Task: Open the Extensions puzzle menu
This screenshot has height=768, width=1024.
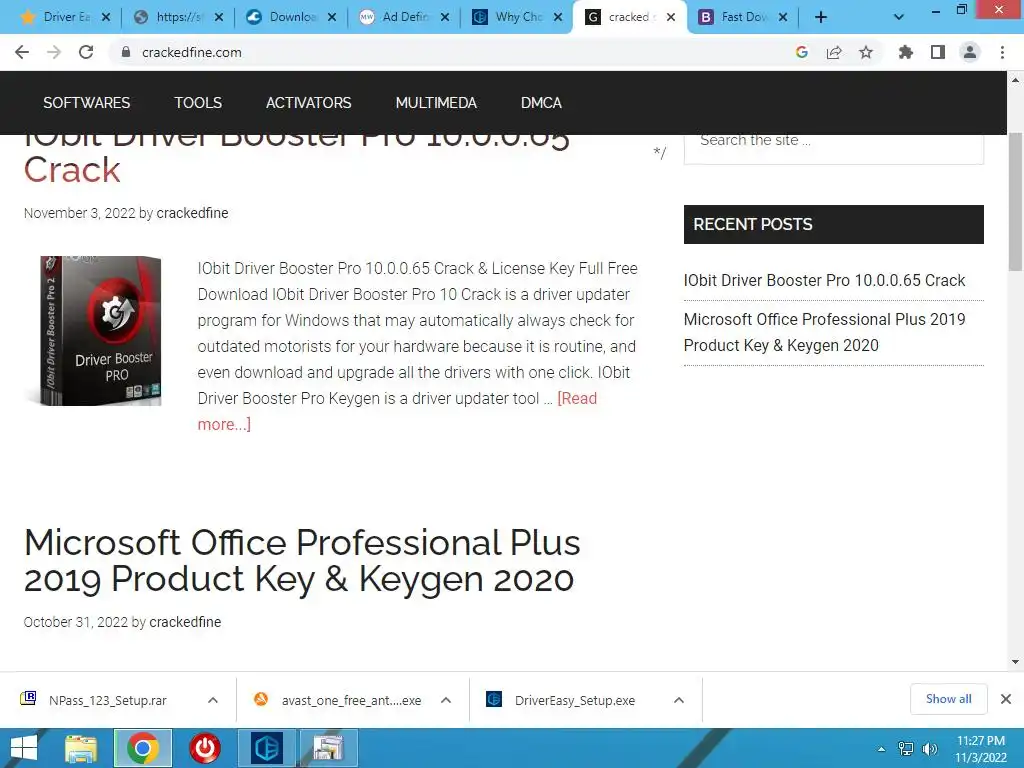Action: (906, 52)
